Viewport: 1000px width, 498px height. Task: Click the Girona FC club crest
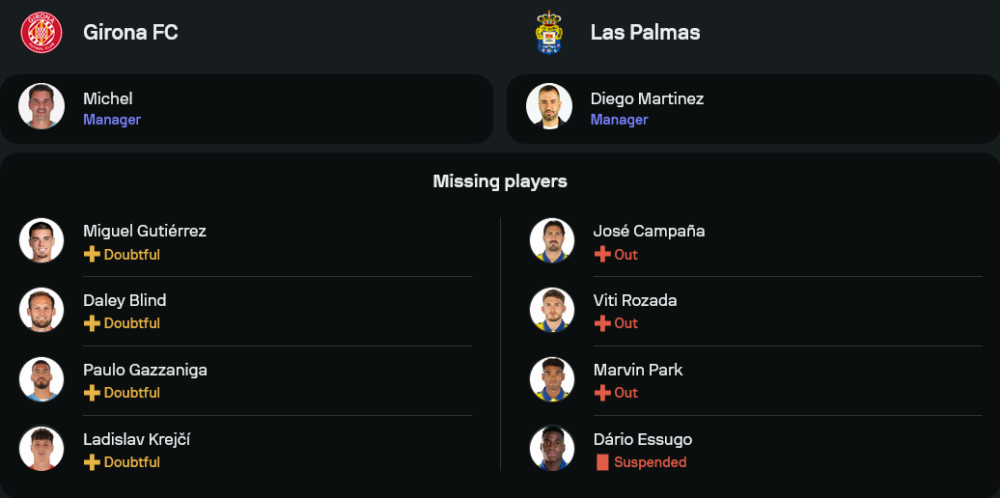[41, 32]
